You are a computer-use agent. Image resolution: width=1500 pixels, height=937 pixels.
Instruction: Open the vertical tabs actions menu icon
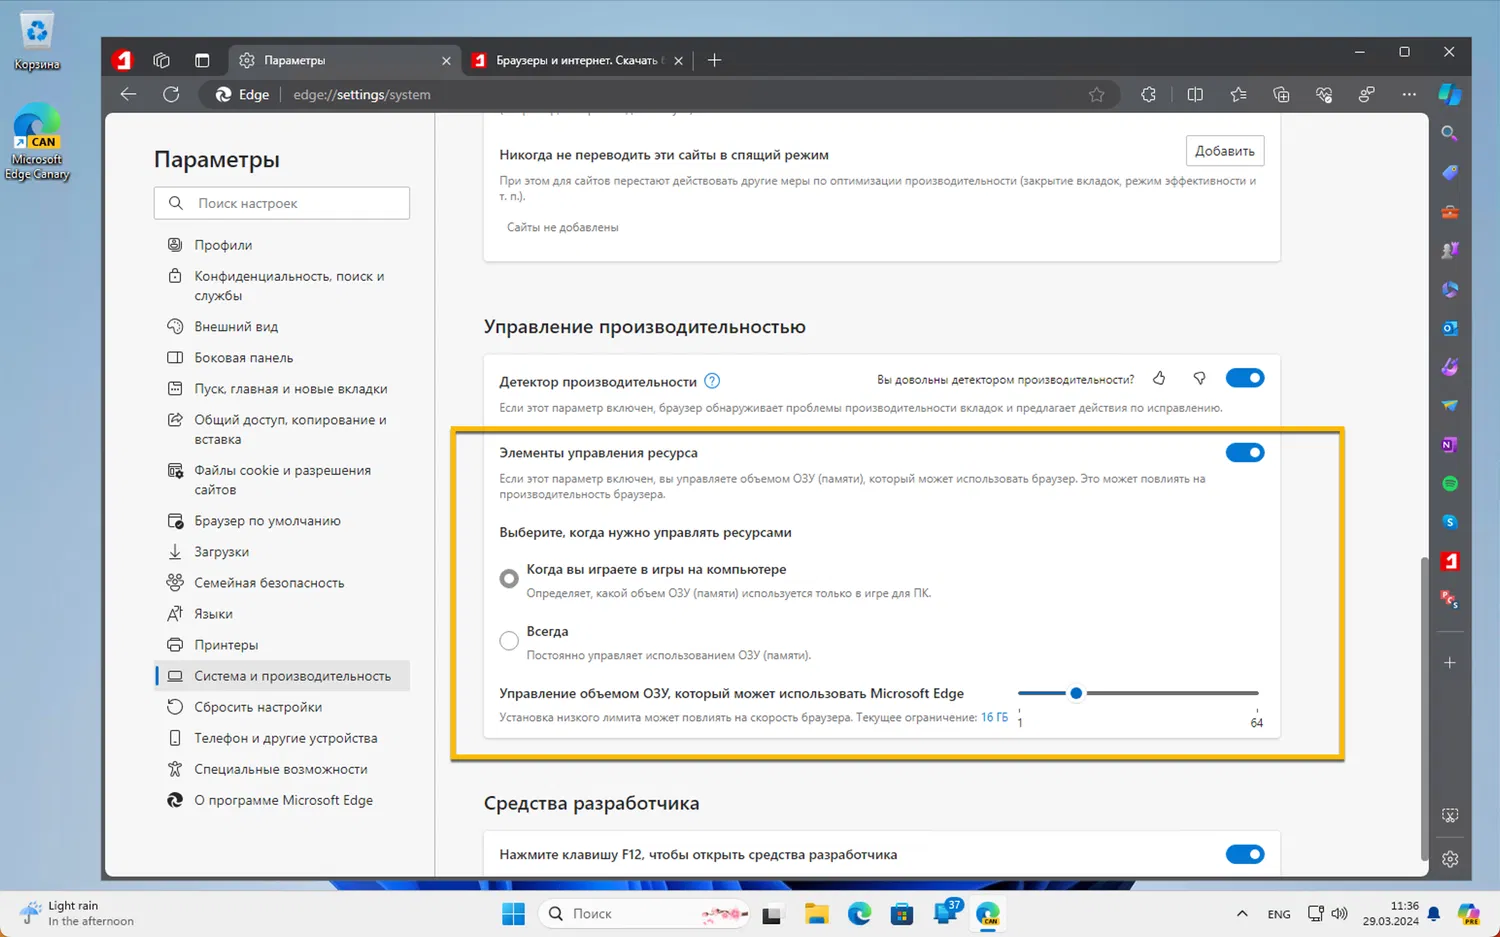coord(202,60)
